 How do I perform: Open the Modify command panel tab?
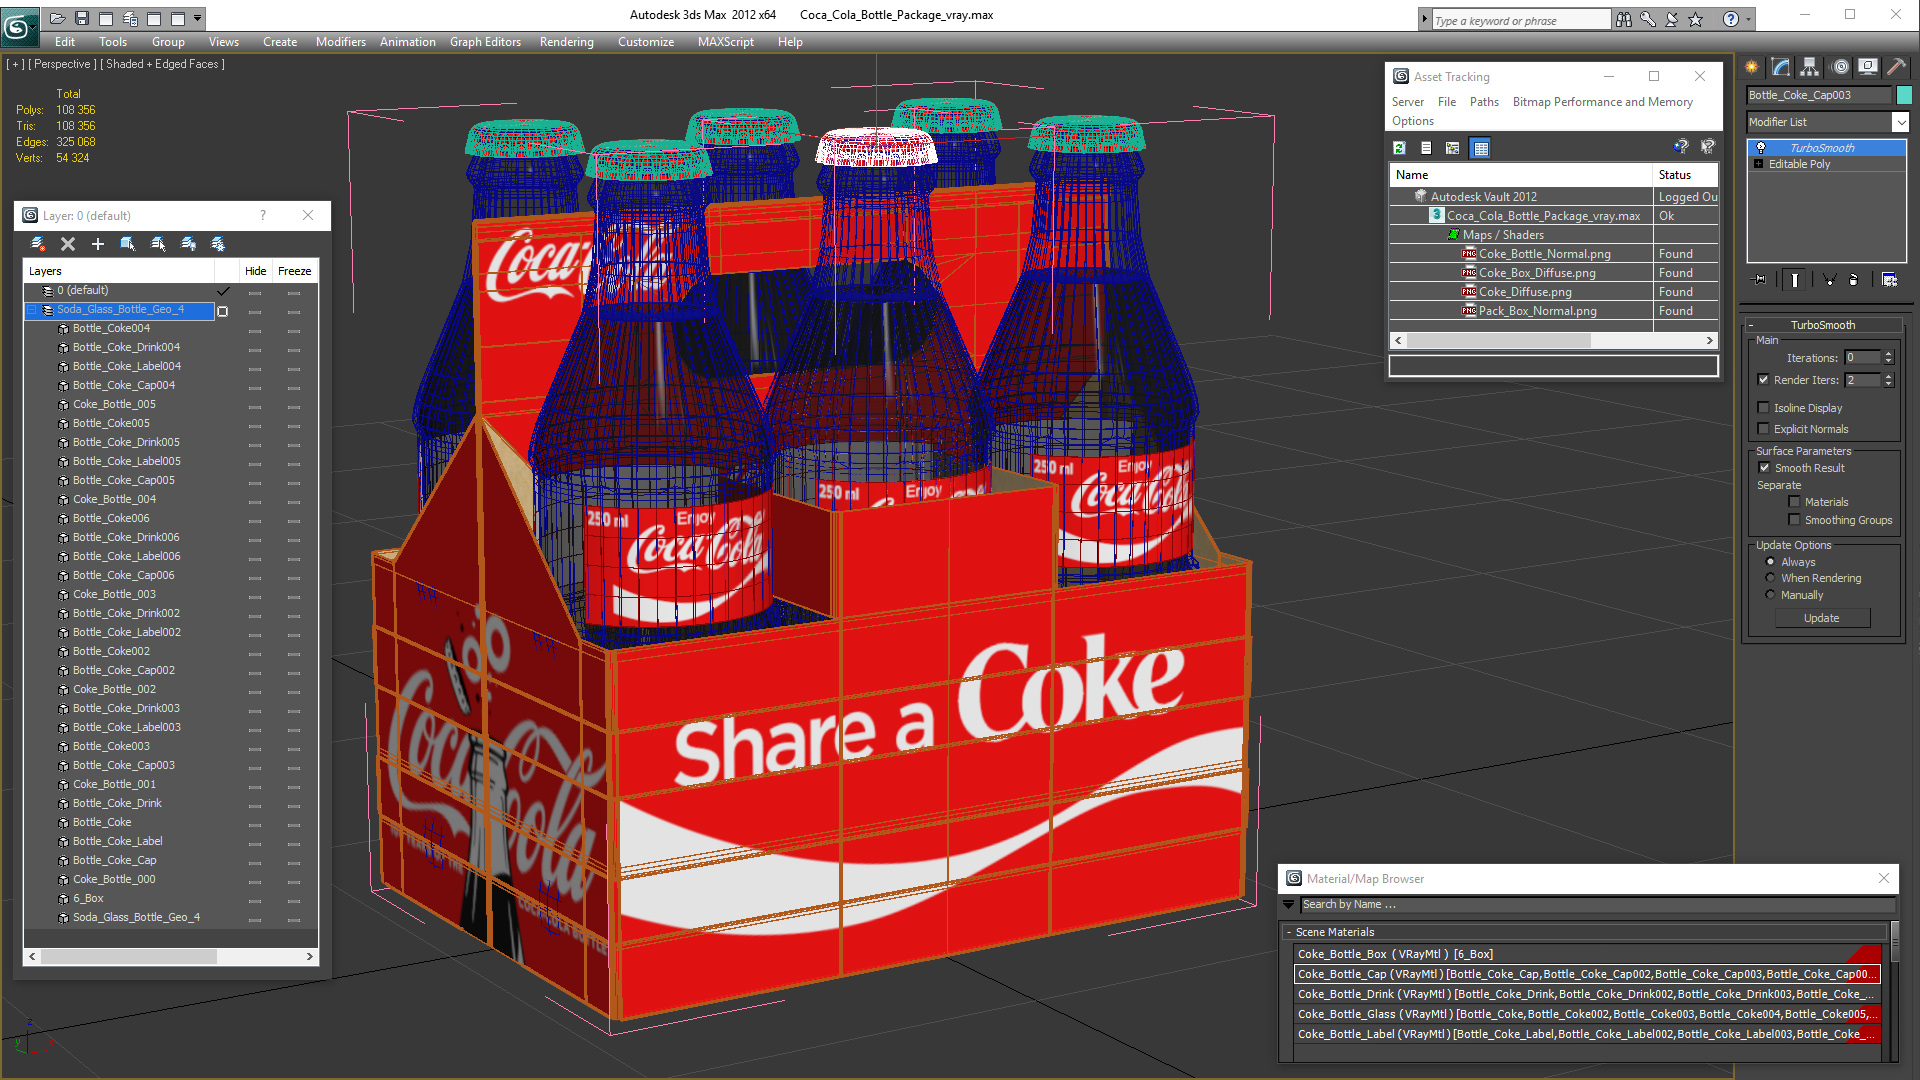point(1781,67)
